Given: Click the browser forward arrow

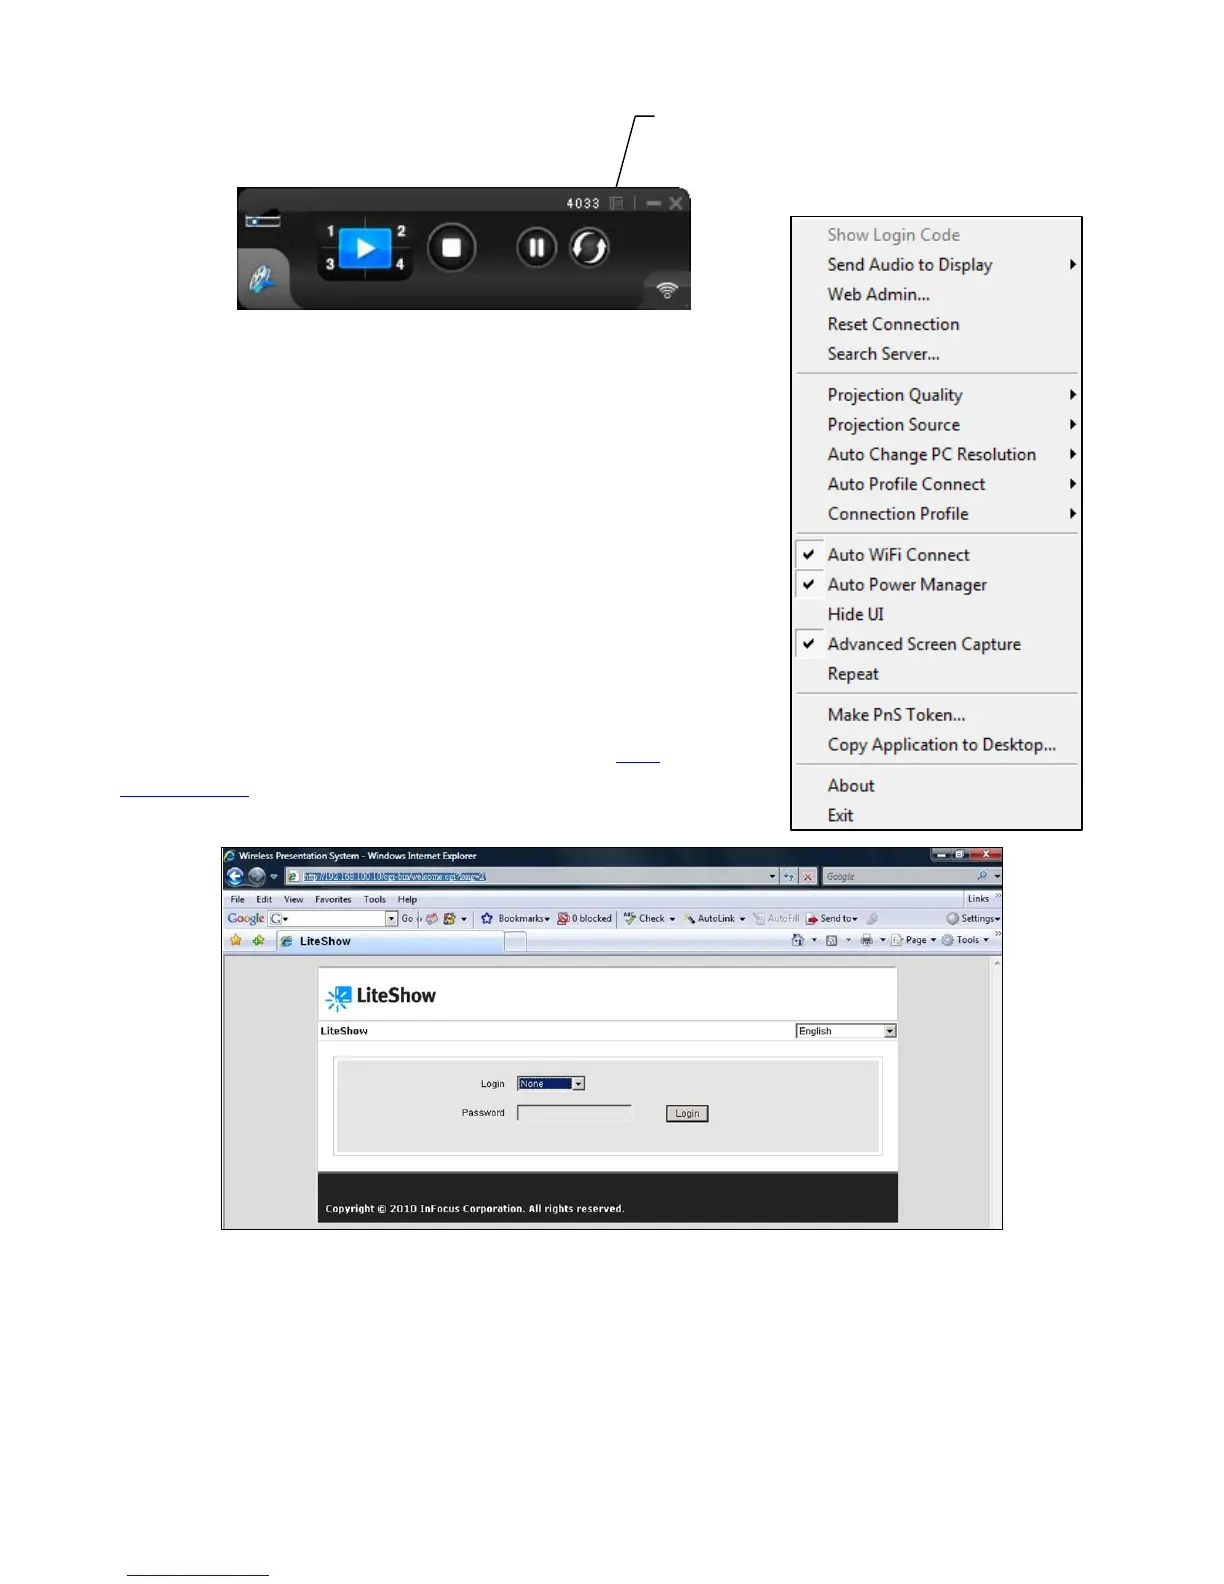Looking at the screenshot, I should tap(256, 876).
